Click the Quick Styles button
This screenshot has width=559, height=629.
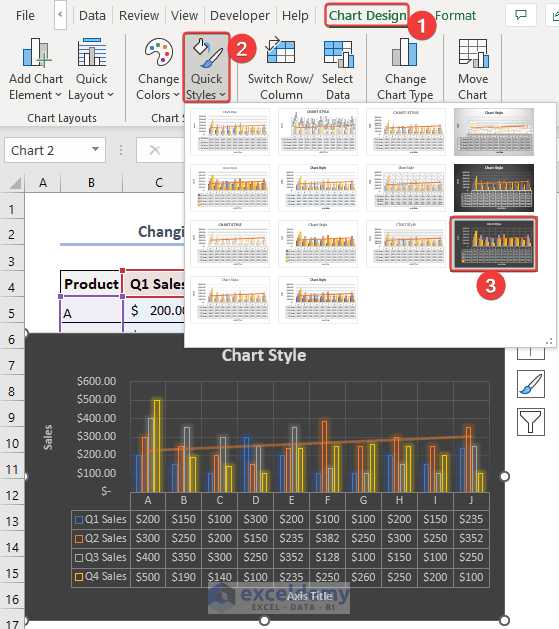coord(207,68)
